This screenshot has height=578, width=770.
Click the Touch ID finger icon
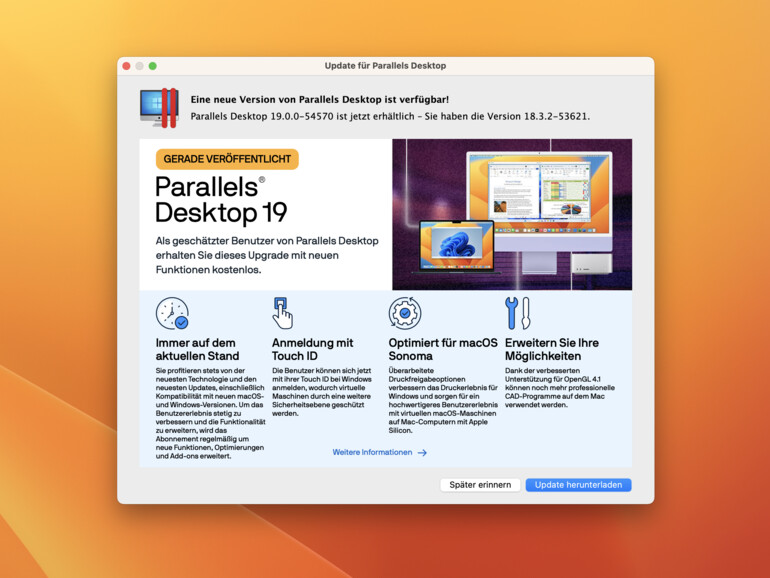click(282, 313)
